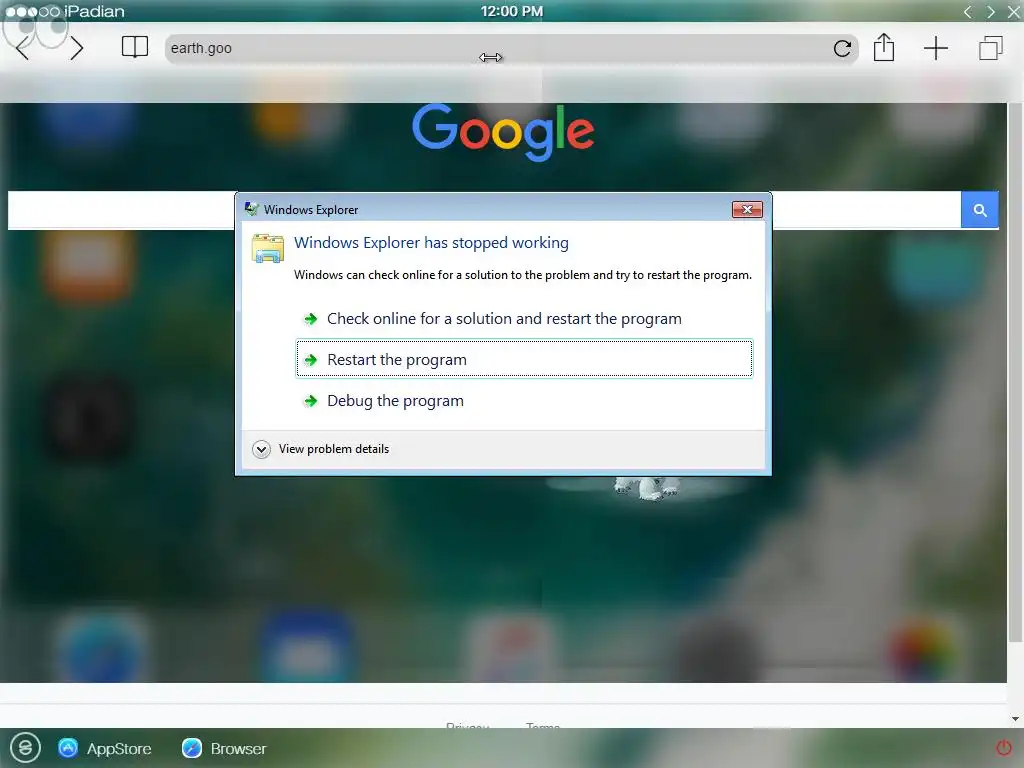
Task: Click the Windows Explorer title bar icon
Action: coord(251,209)
